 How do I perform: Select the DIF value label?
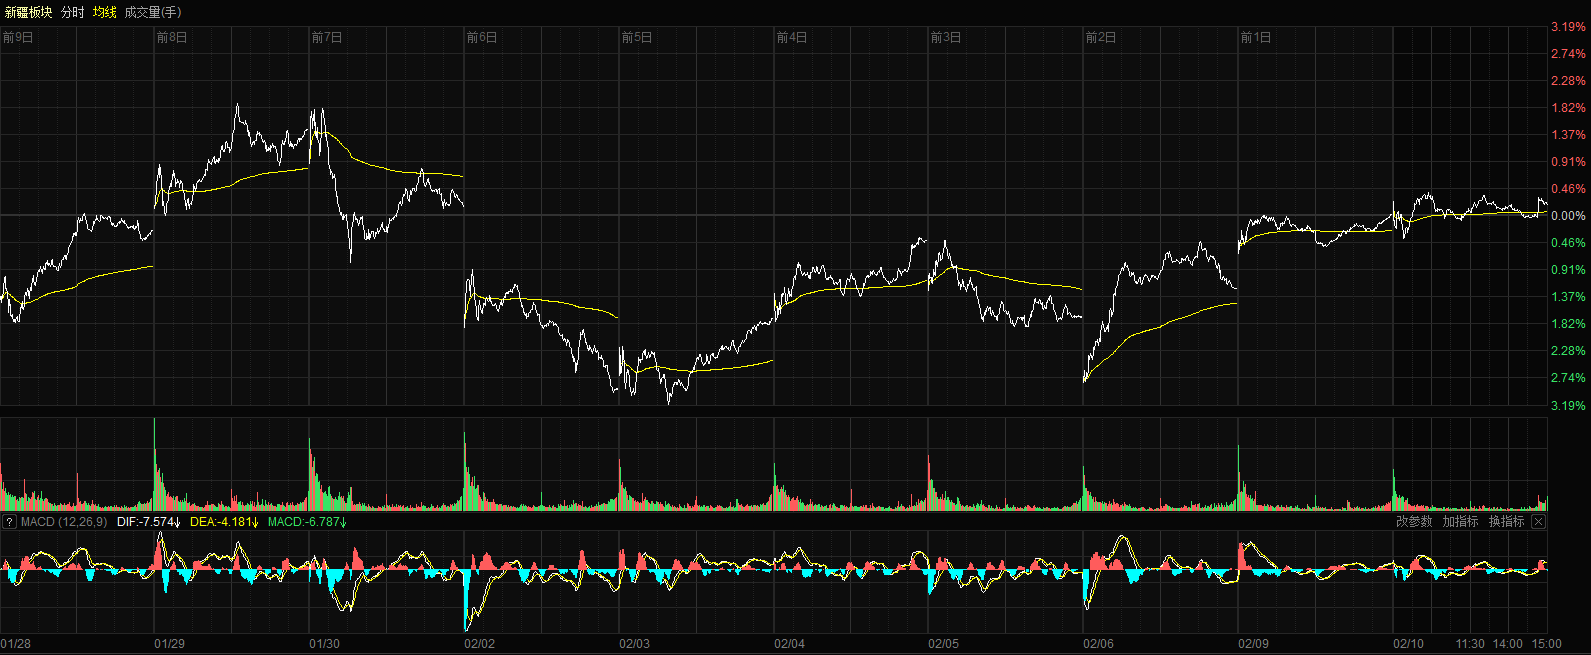pyautogui.click(x=148, y=522)
